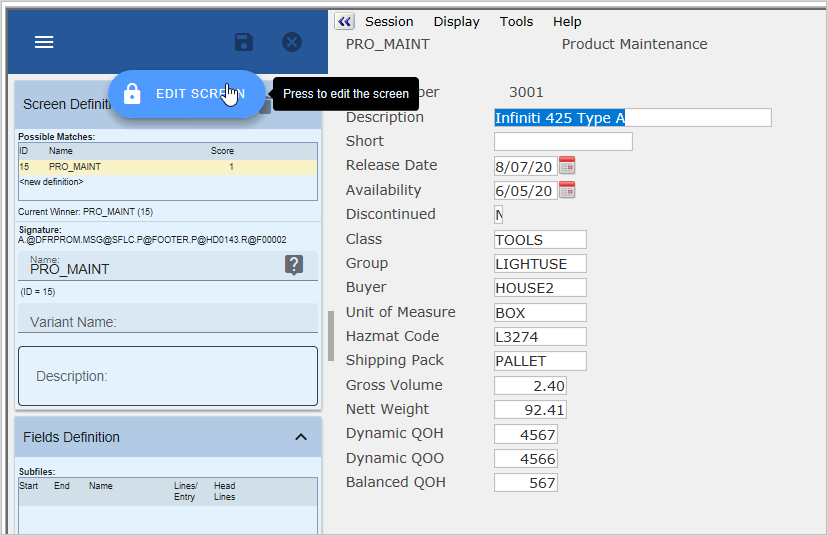The height and width of the screenshot is (536, 828).
Task: Click the help question mark icon
Action: (293, 265)
